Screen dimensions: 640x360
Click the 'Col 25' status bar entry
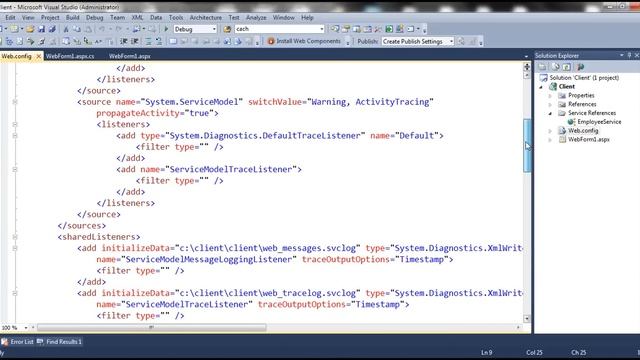point(534,352)
